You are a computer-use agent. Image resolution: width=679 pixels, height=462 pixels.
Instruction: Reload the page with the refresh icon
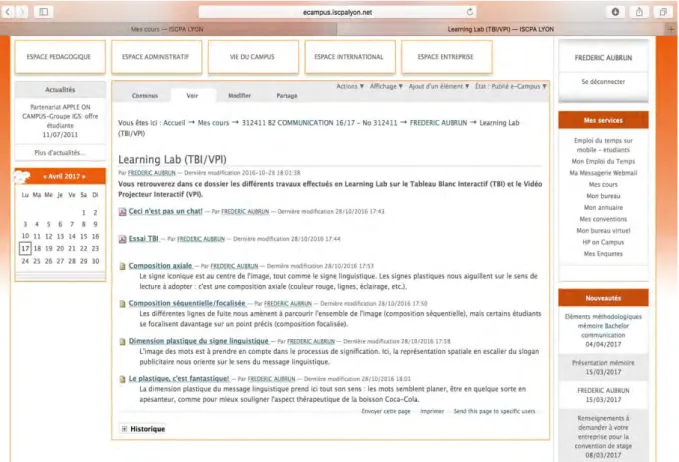(470, 12)
